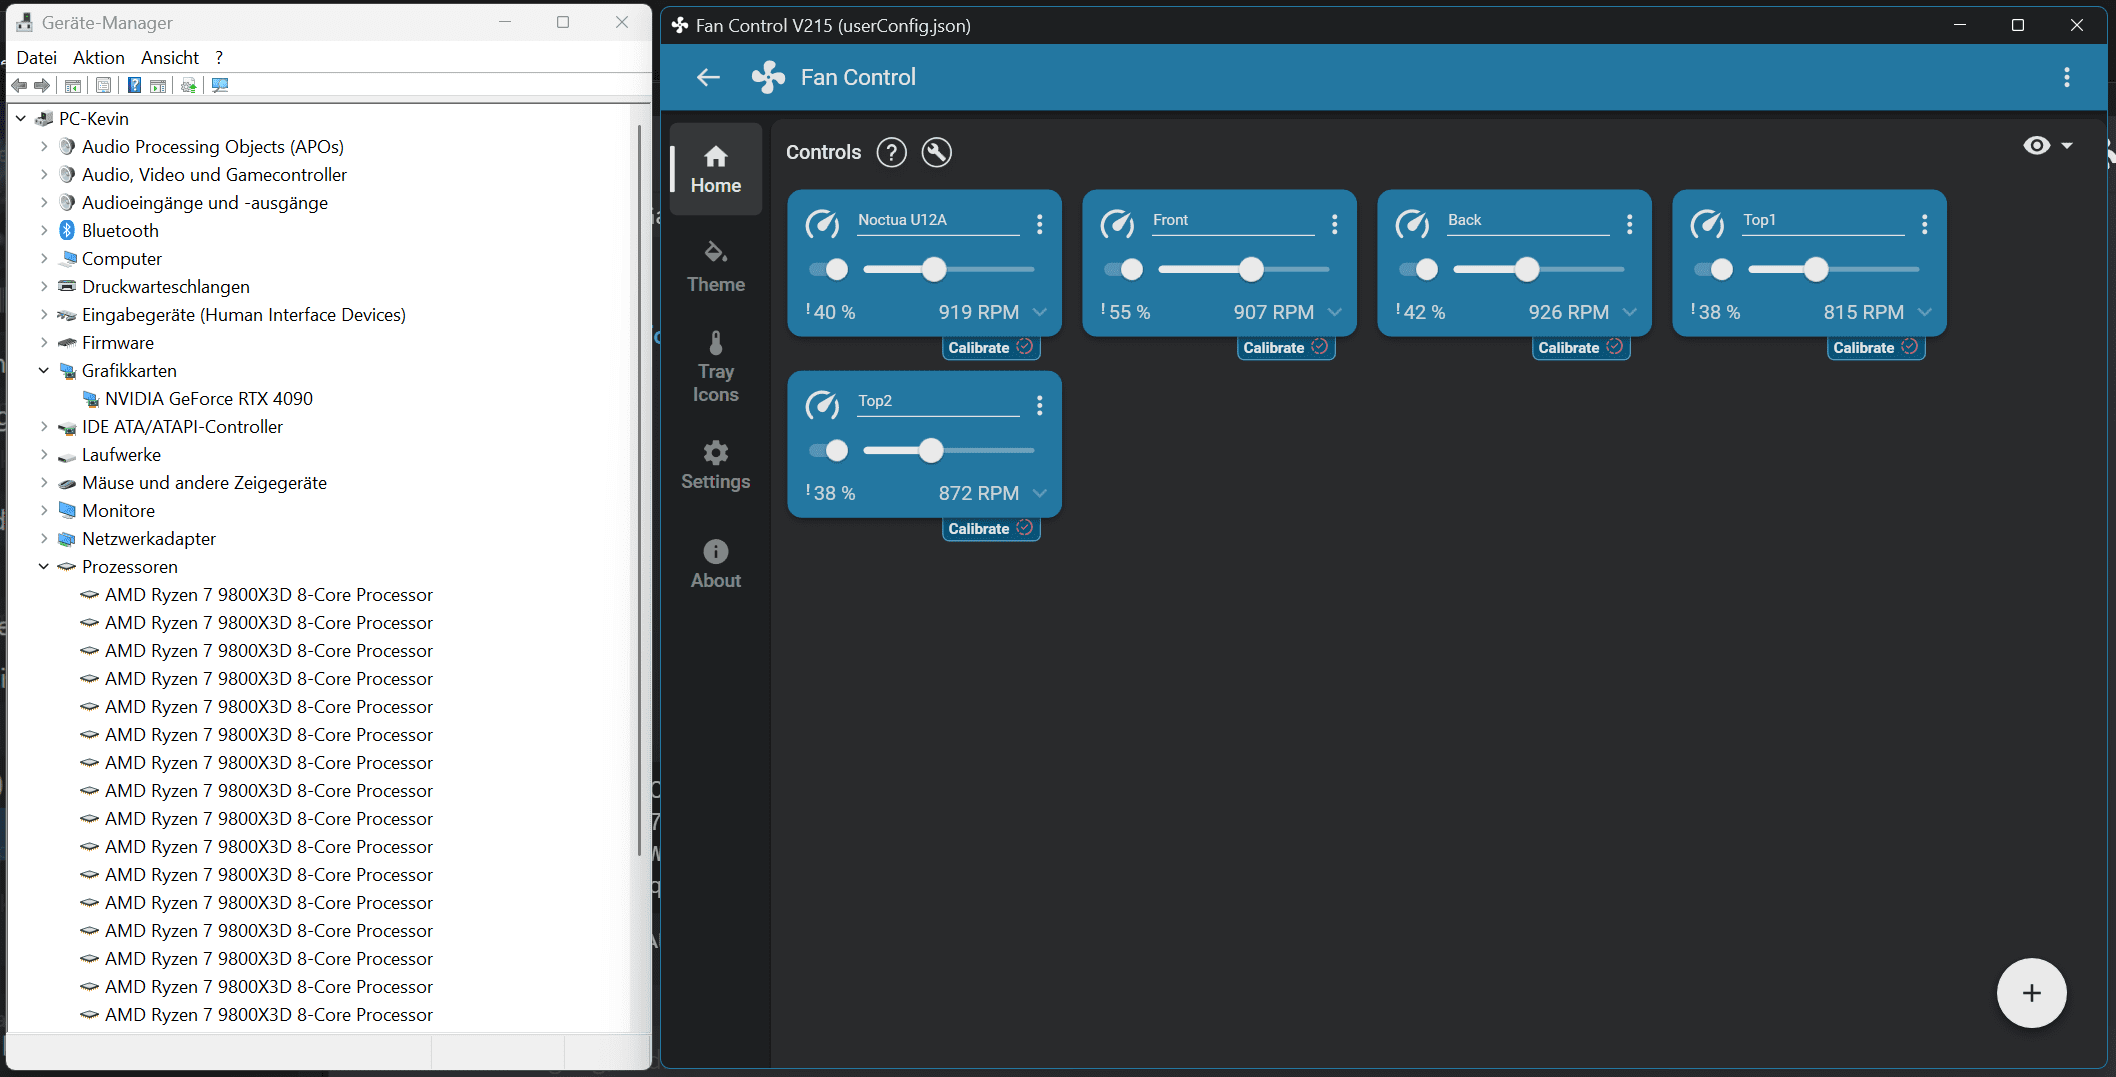The height and width of the screenshot is (1077, 2116).
Task: Click the Front fan speed slider handle
Action: point(1251,269)
